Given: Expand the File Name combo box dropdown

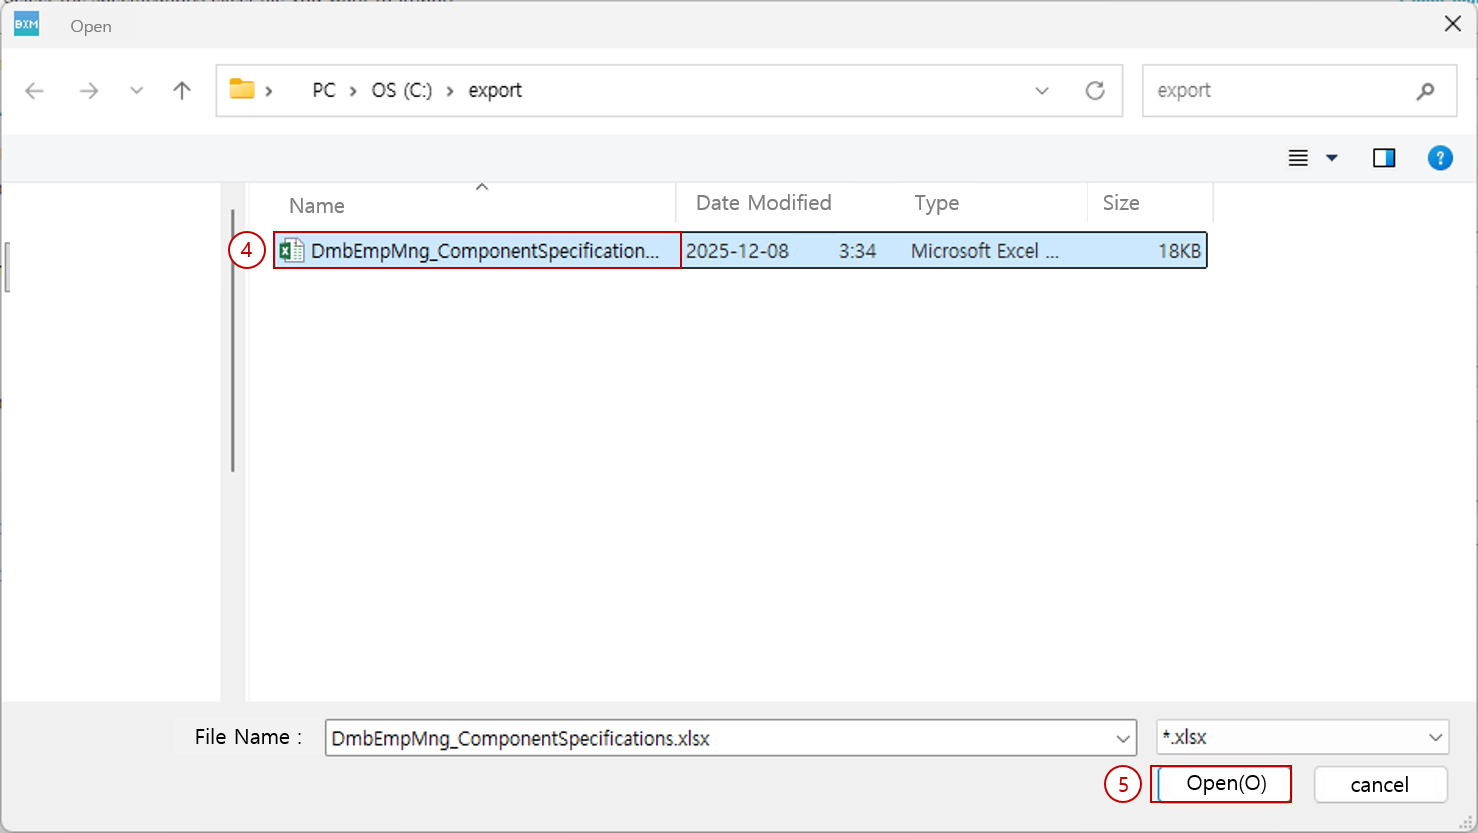Looking at the screenshot, I should (1120, 737).
